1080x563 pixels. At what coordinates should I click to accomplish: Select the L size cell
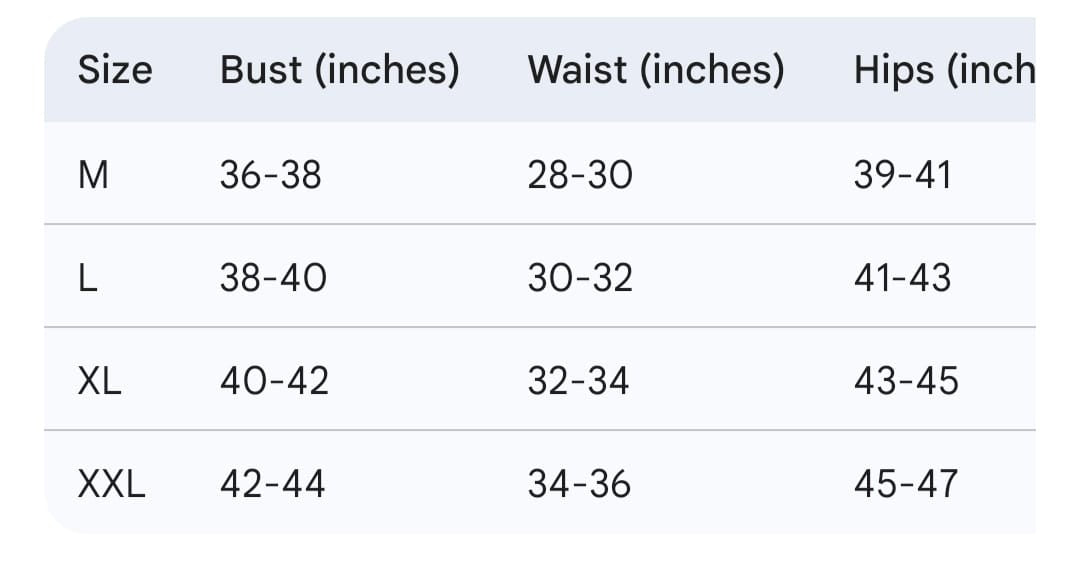click(x=88, y=278)
